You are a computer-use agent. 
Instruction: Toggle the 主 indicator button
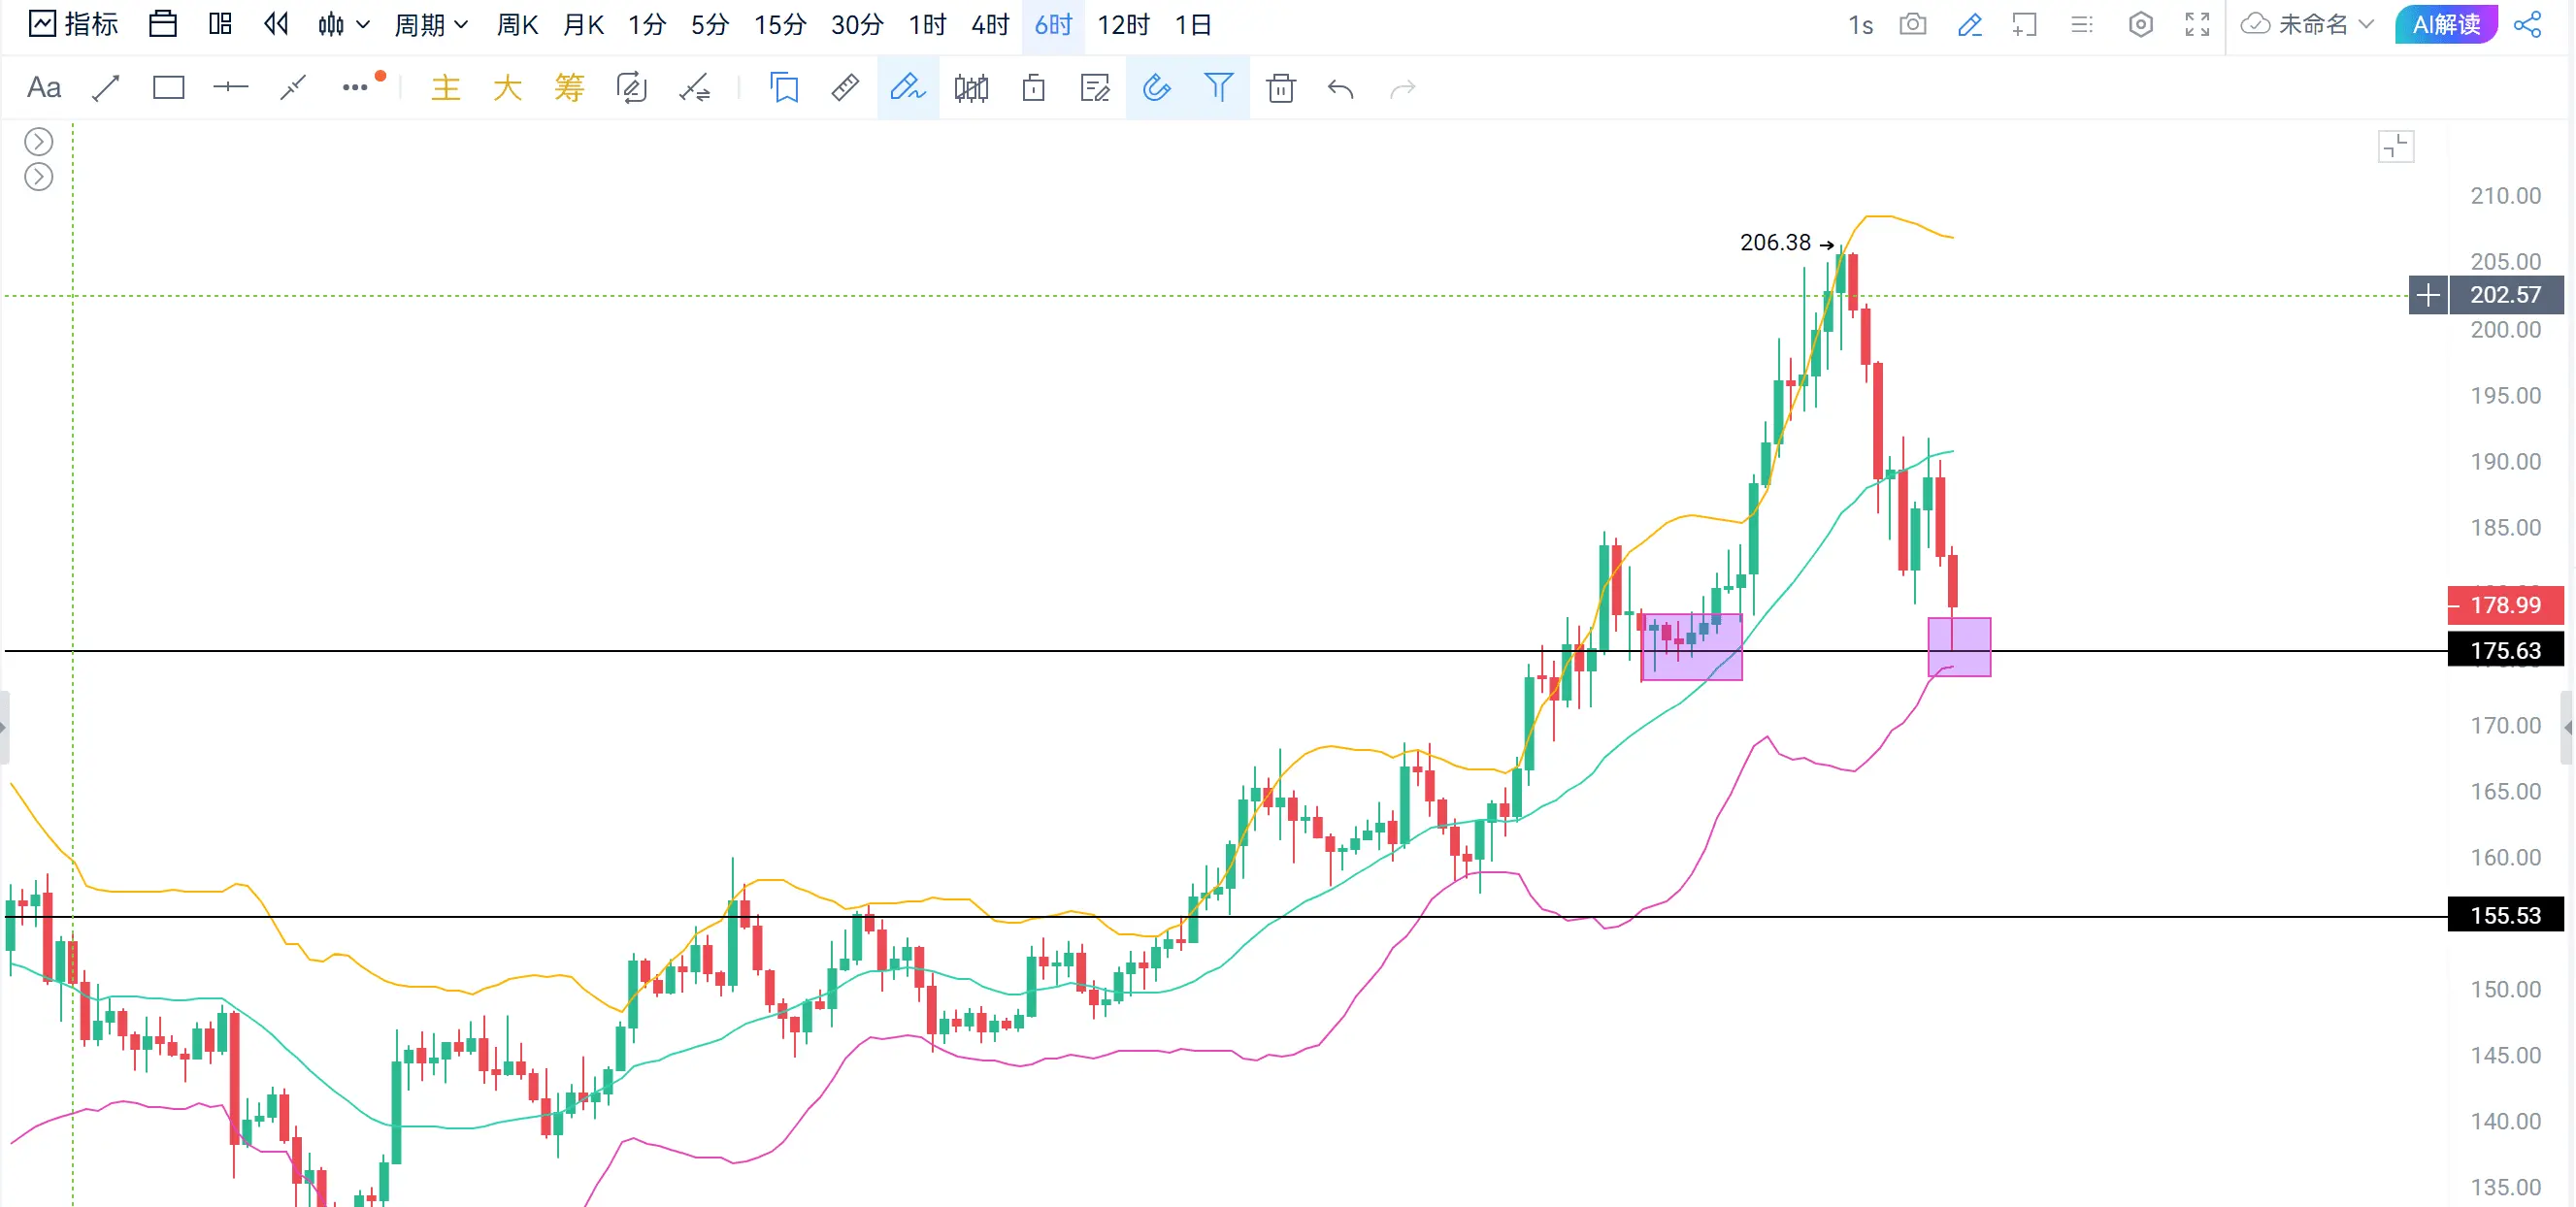tap(445, 88)
